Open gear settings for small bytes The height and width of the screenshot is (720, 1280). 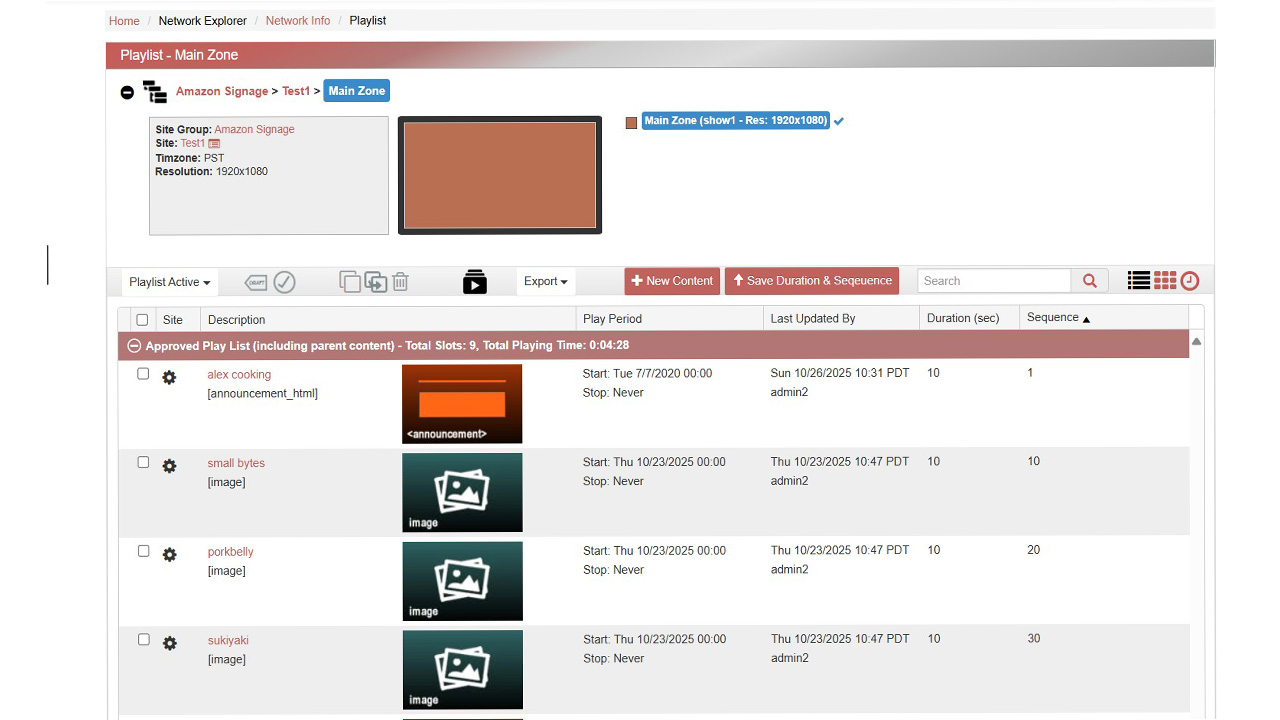(169, 466)
